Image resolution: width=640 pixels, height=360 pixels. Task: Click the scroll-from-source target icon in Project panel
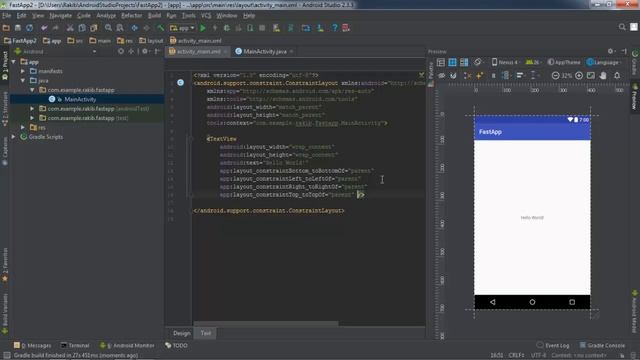click(121, 51)
